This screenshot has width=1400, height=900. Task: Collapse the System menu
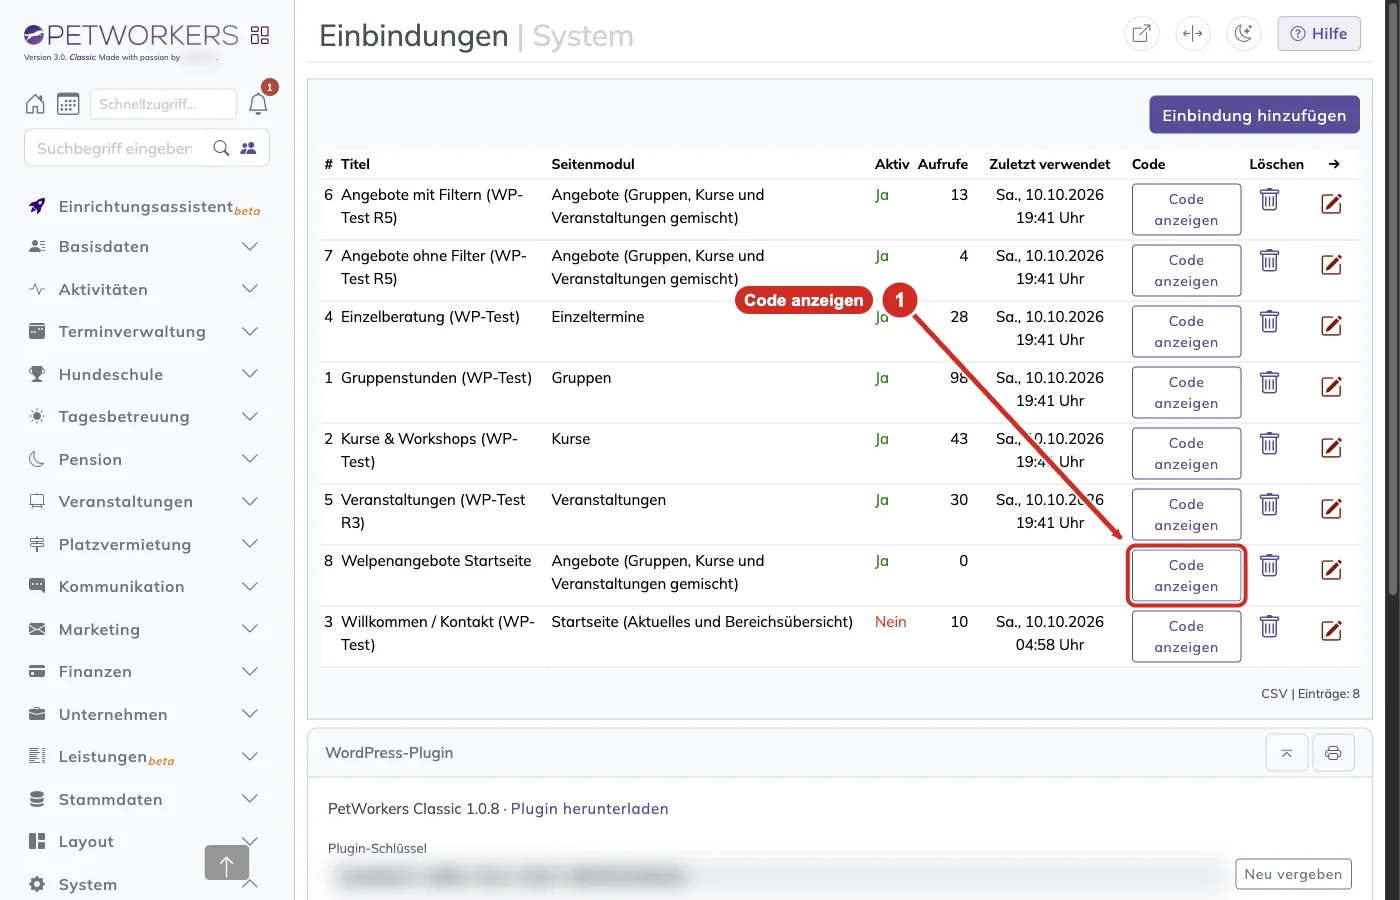(x=144, y=884)
